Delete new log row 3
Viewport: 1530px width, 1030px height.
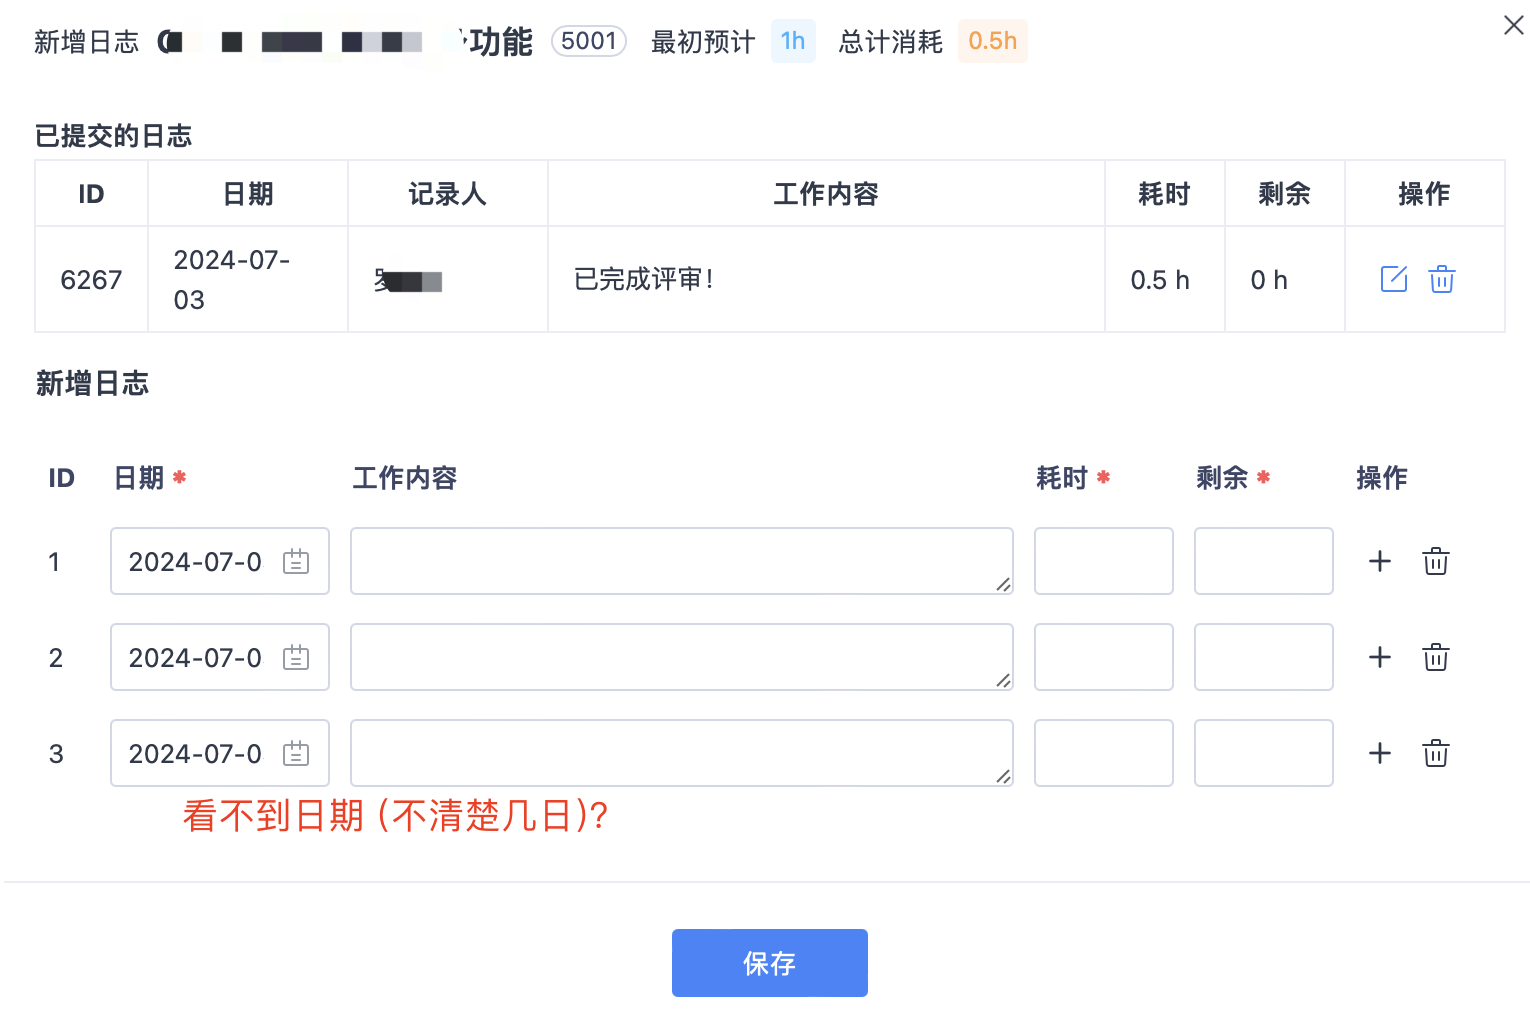click(1436, 753)
